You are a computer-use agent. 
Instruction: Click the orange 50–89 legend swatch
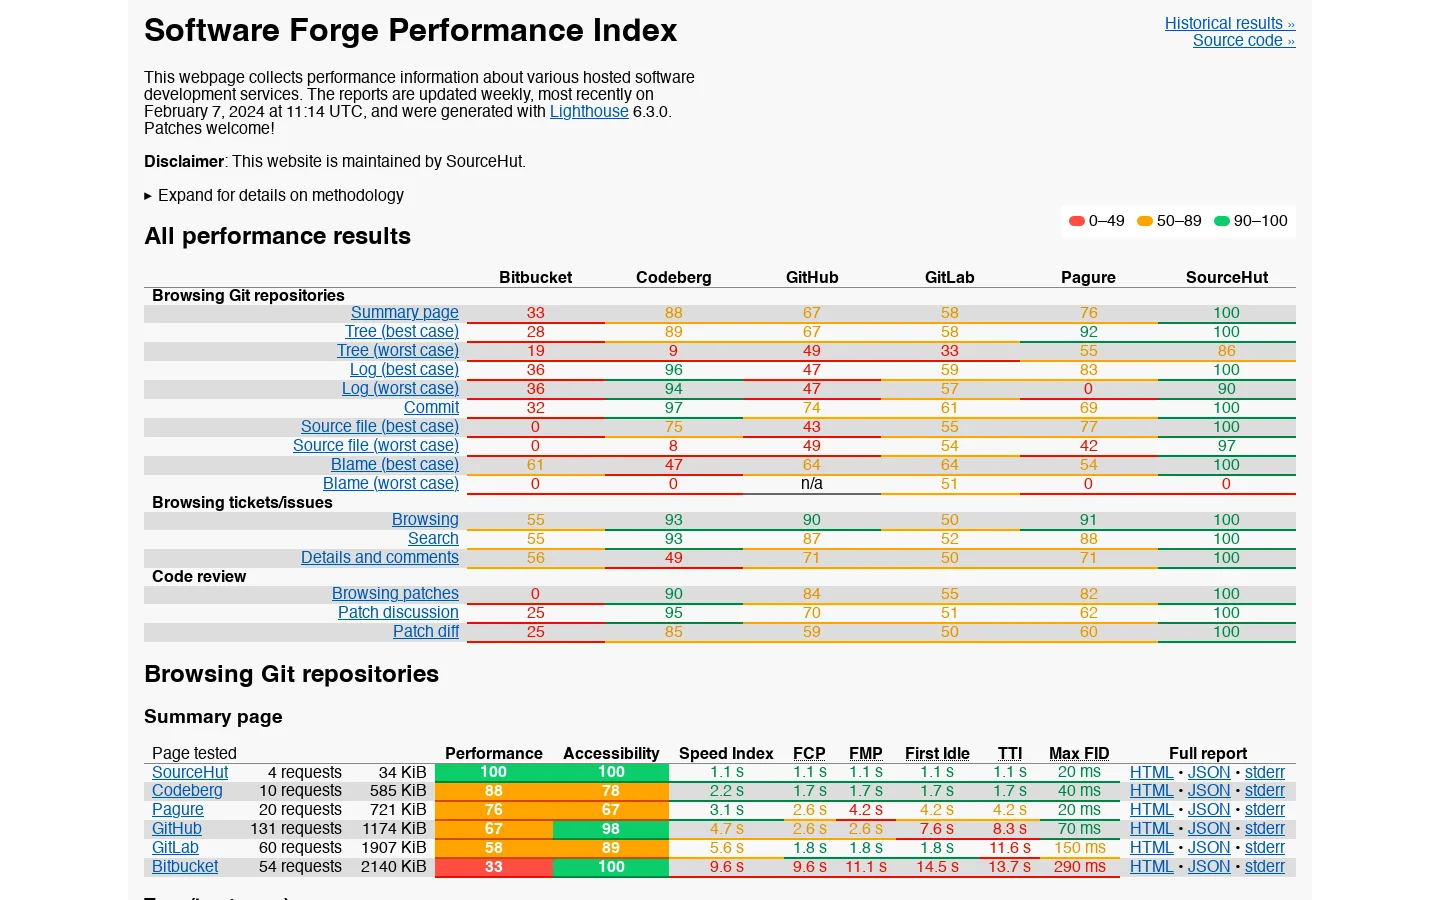1145,221
